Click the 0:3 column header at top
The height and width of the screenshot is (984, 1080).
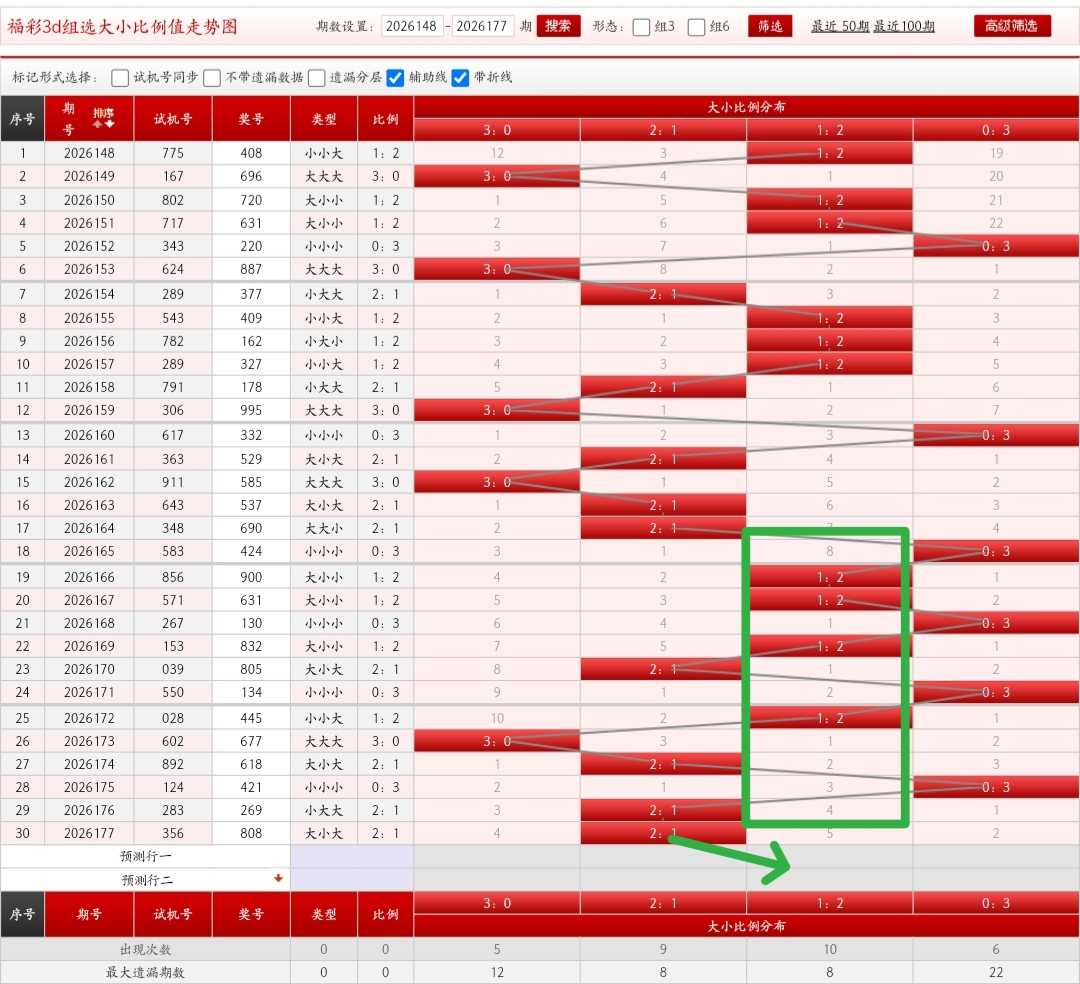996,130
